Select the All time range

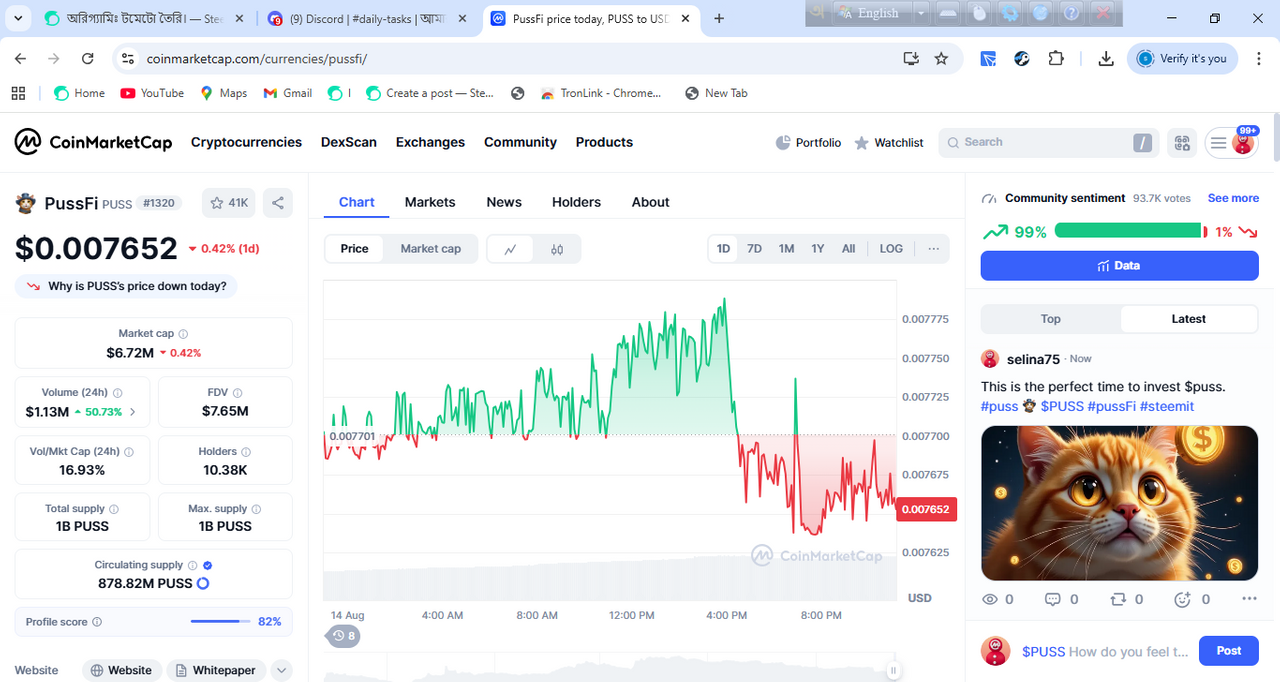coord(848,249)
